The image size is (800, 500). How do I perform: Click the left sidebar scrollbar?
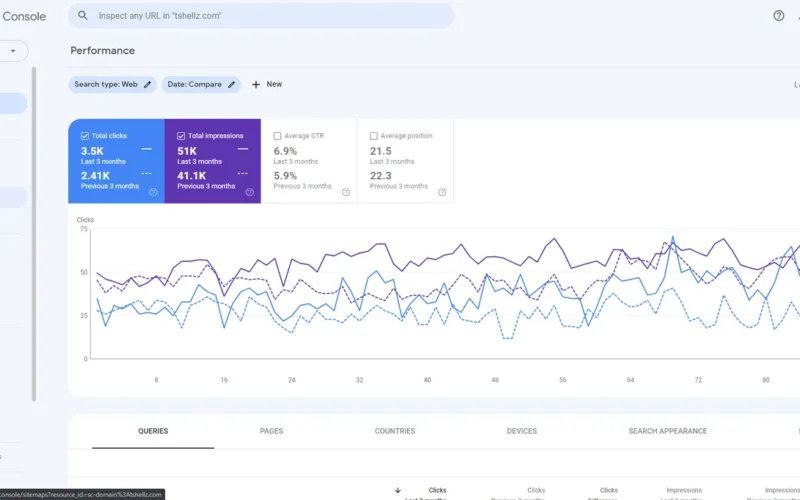(x=34, y=234)
